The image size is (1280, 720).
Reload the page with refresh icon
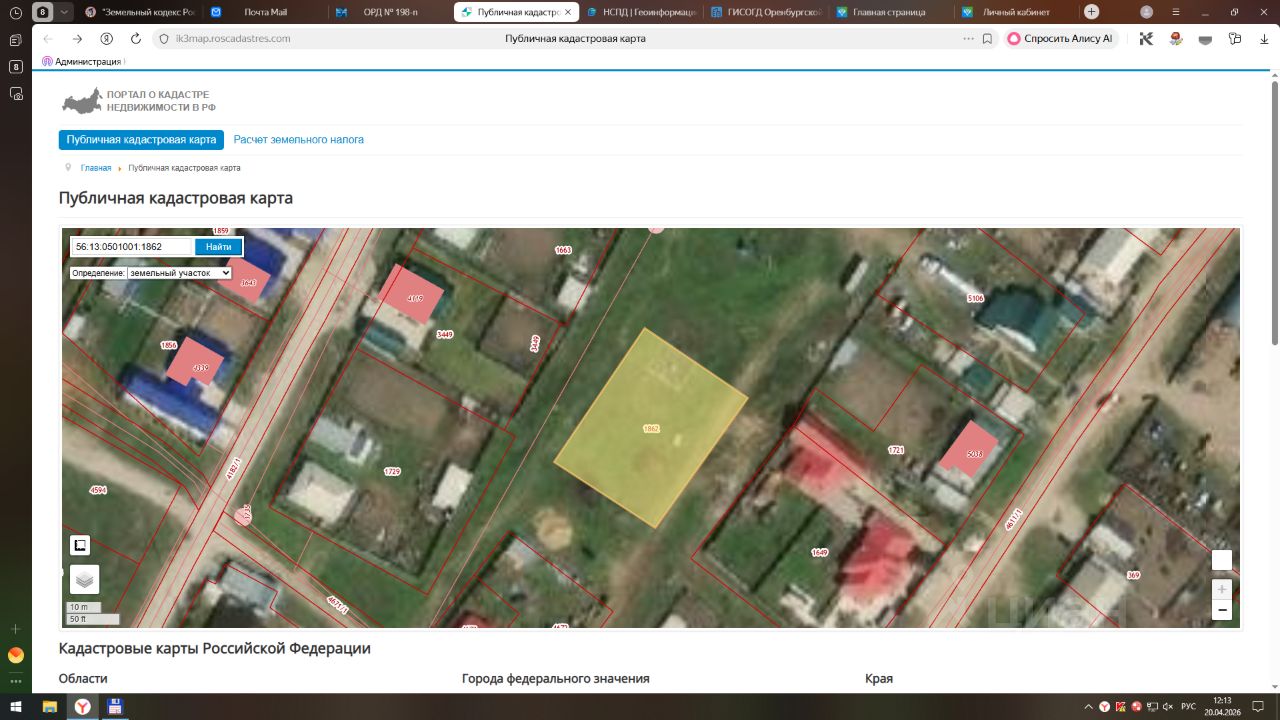[136, 38]
